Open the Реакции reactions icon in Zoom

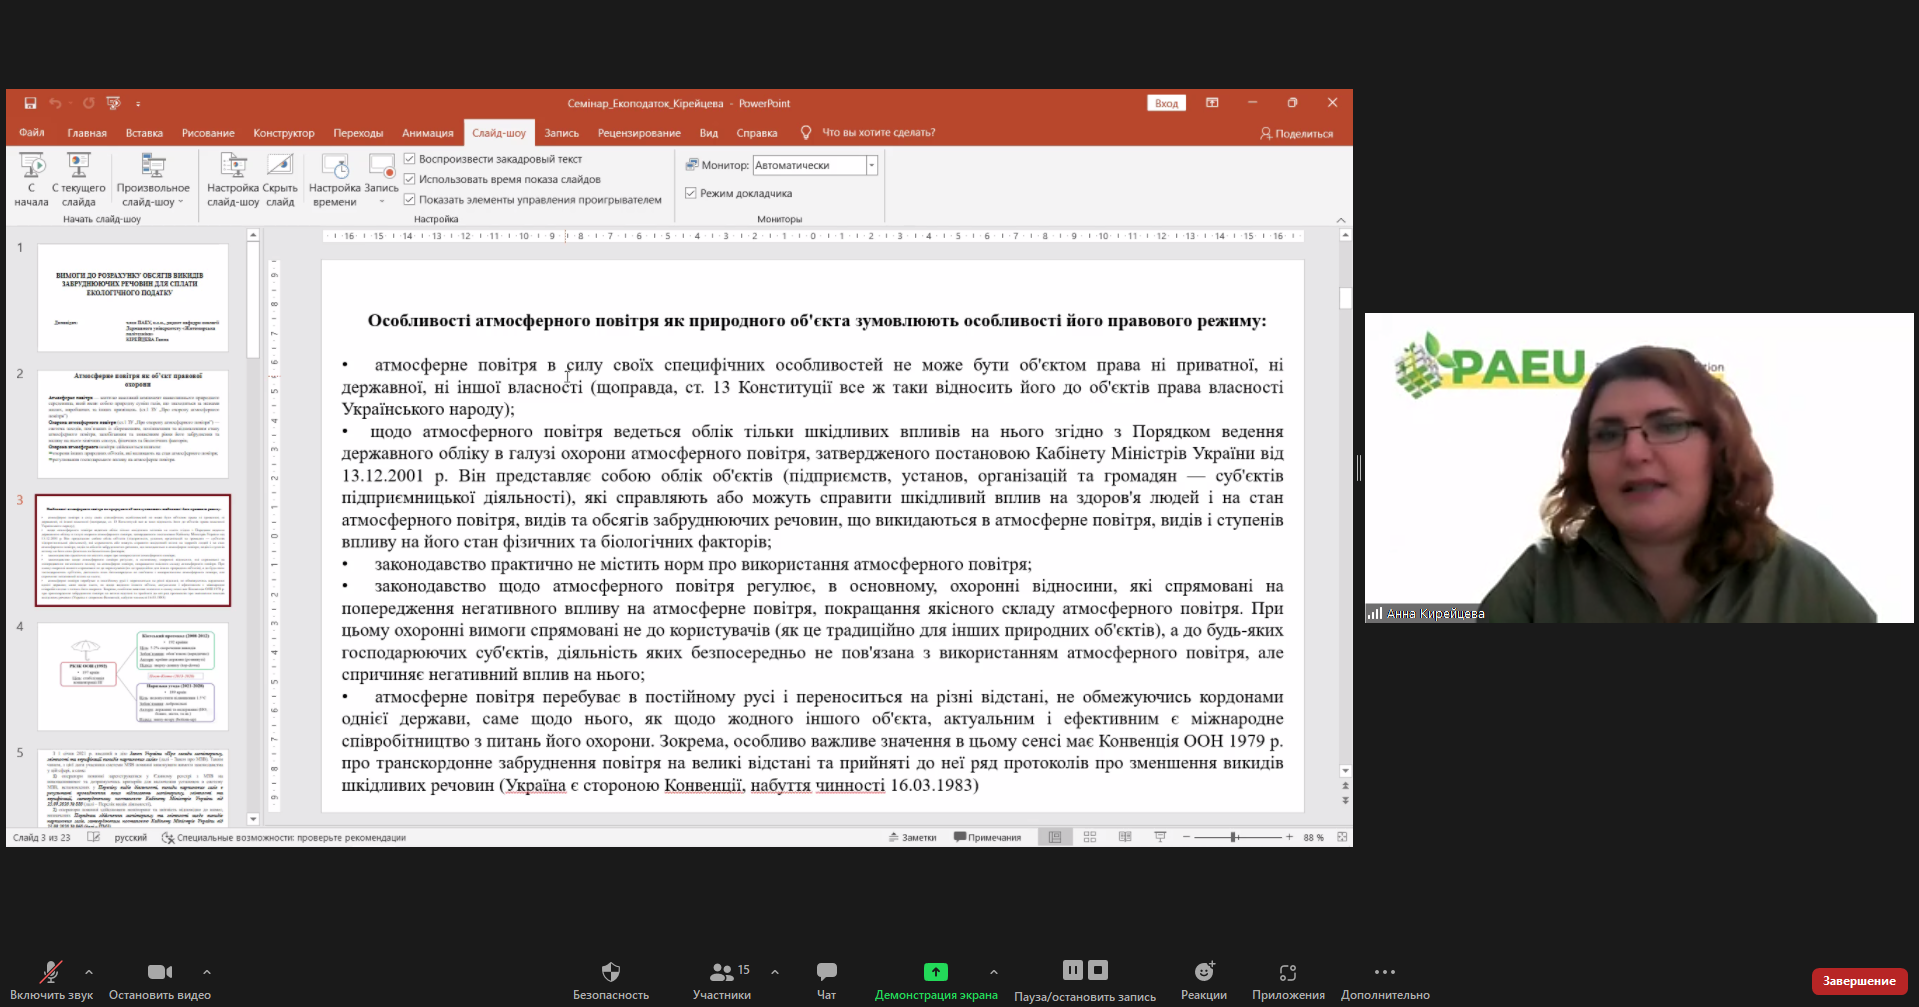pos(1204,972)
